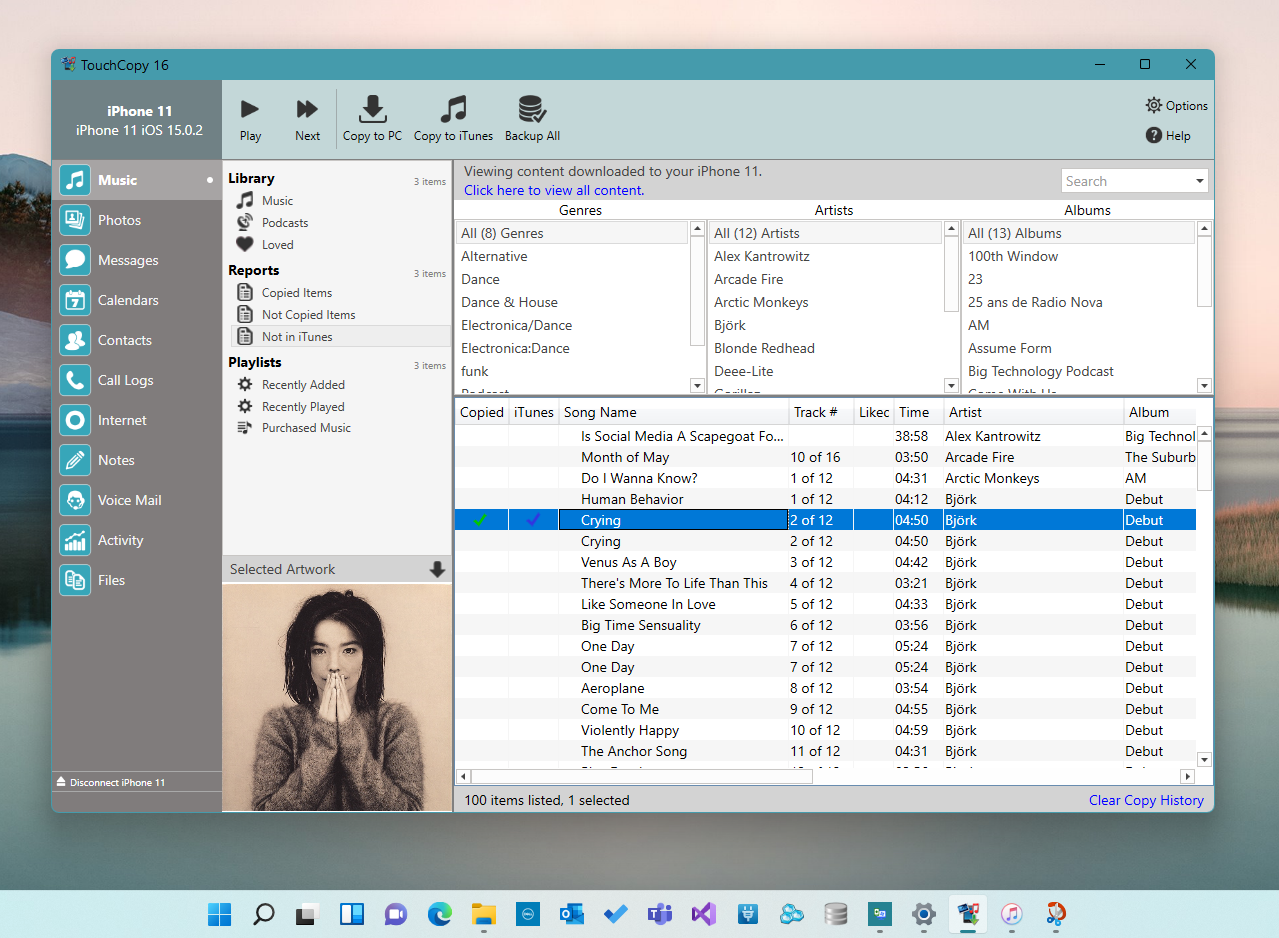Click the Selected Artwork download arrow
This screenshot has width=1279, height=938.
[437, 569]
